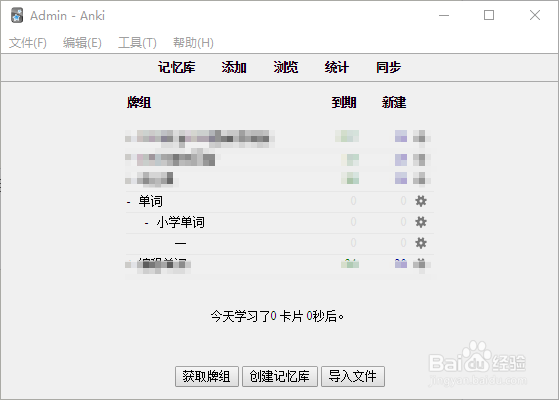This screenshot has width=559, height=400.
Task: Maximize the Anki window
Action: click(x=489, y=15)
